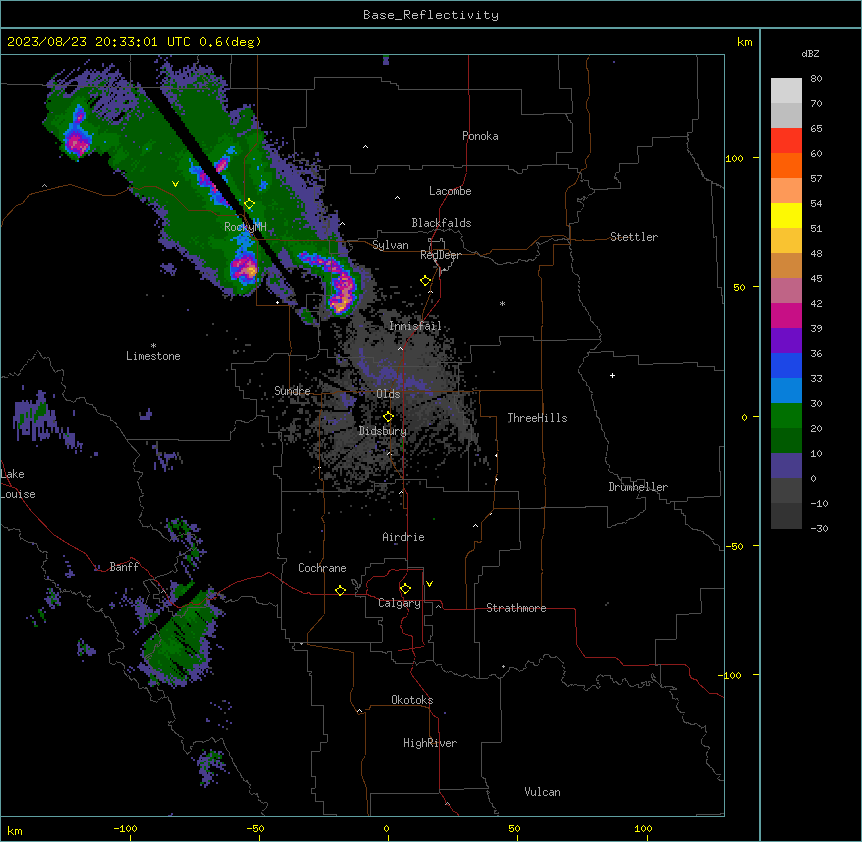Click the 36 dBZ blue legend swatch
862x842 pixels.
[x=786, y=365]
